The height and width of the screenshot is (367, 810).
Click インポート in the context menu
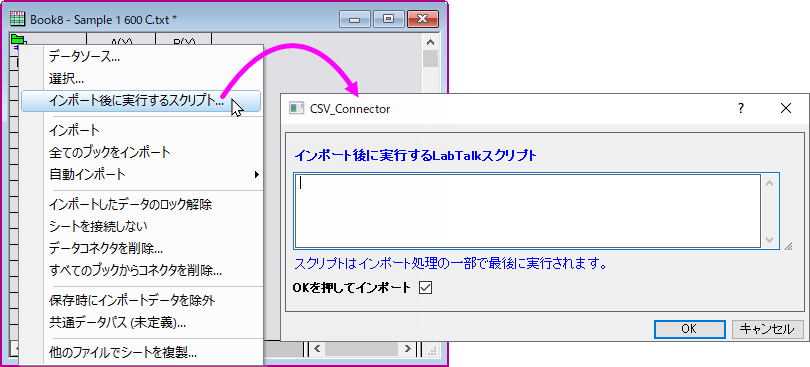point(141,130)
